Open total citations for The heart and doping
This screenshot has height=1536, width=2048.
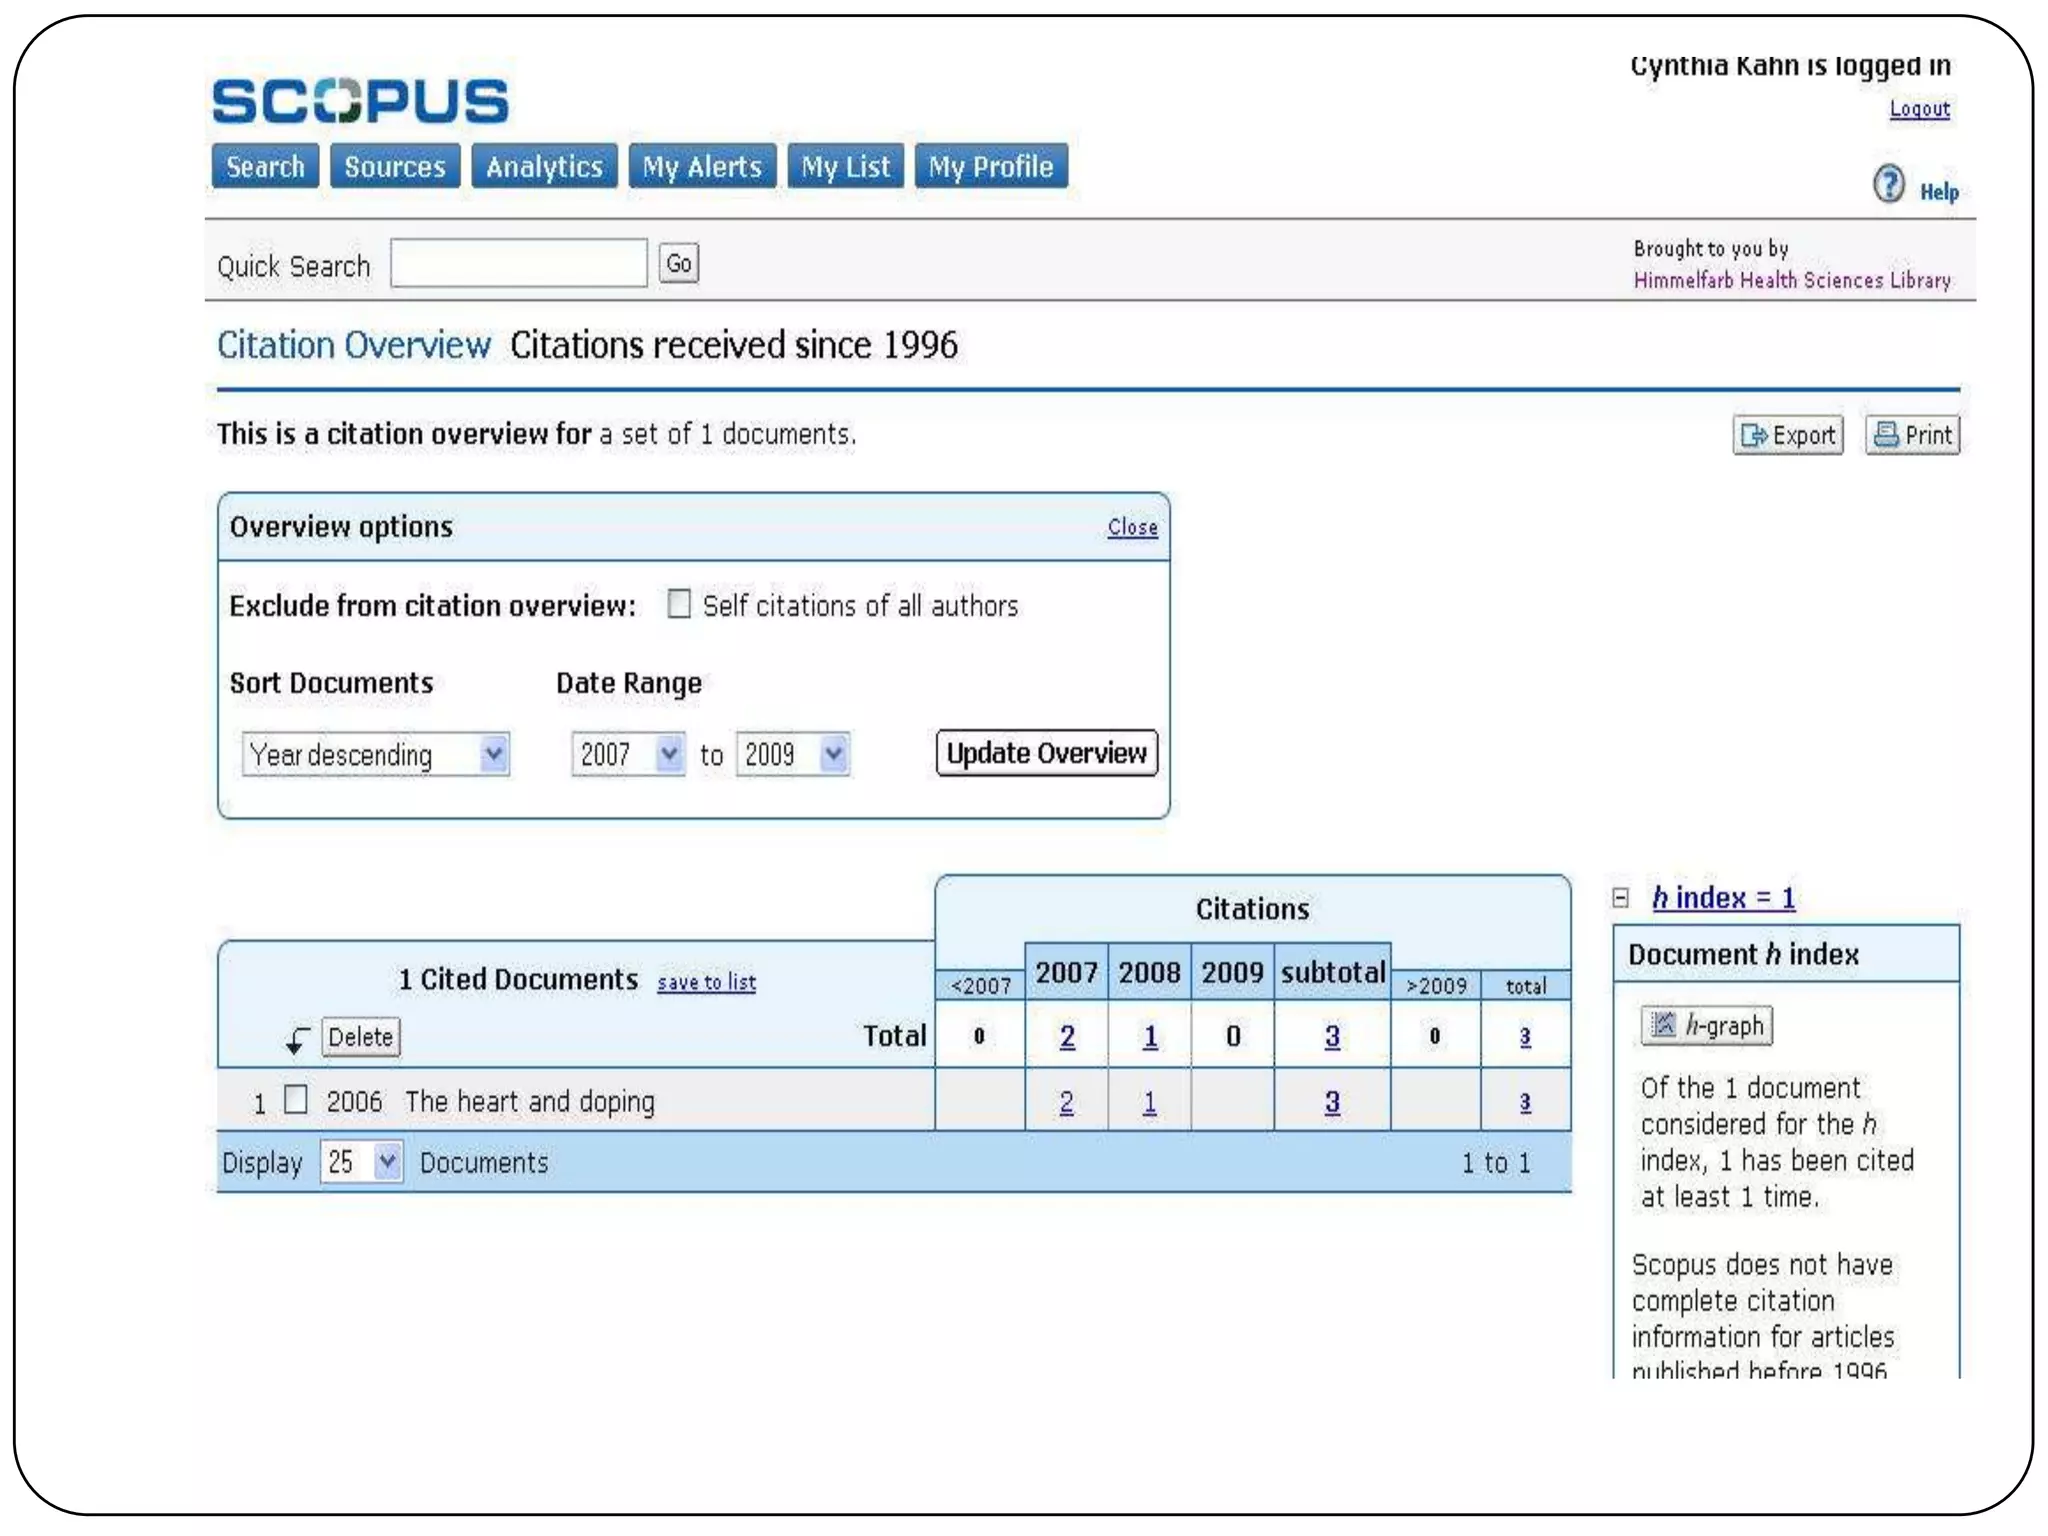coord(1525,1102)
